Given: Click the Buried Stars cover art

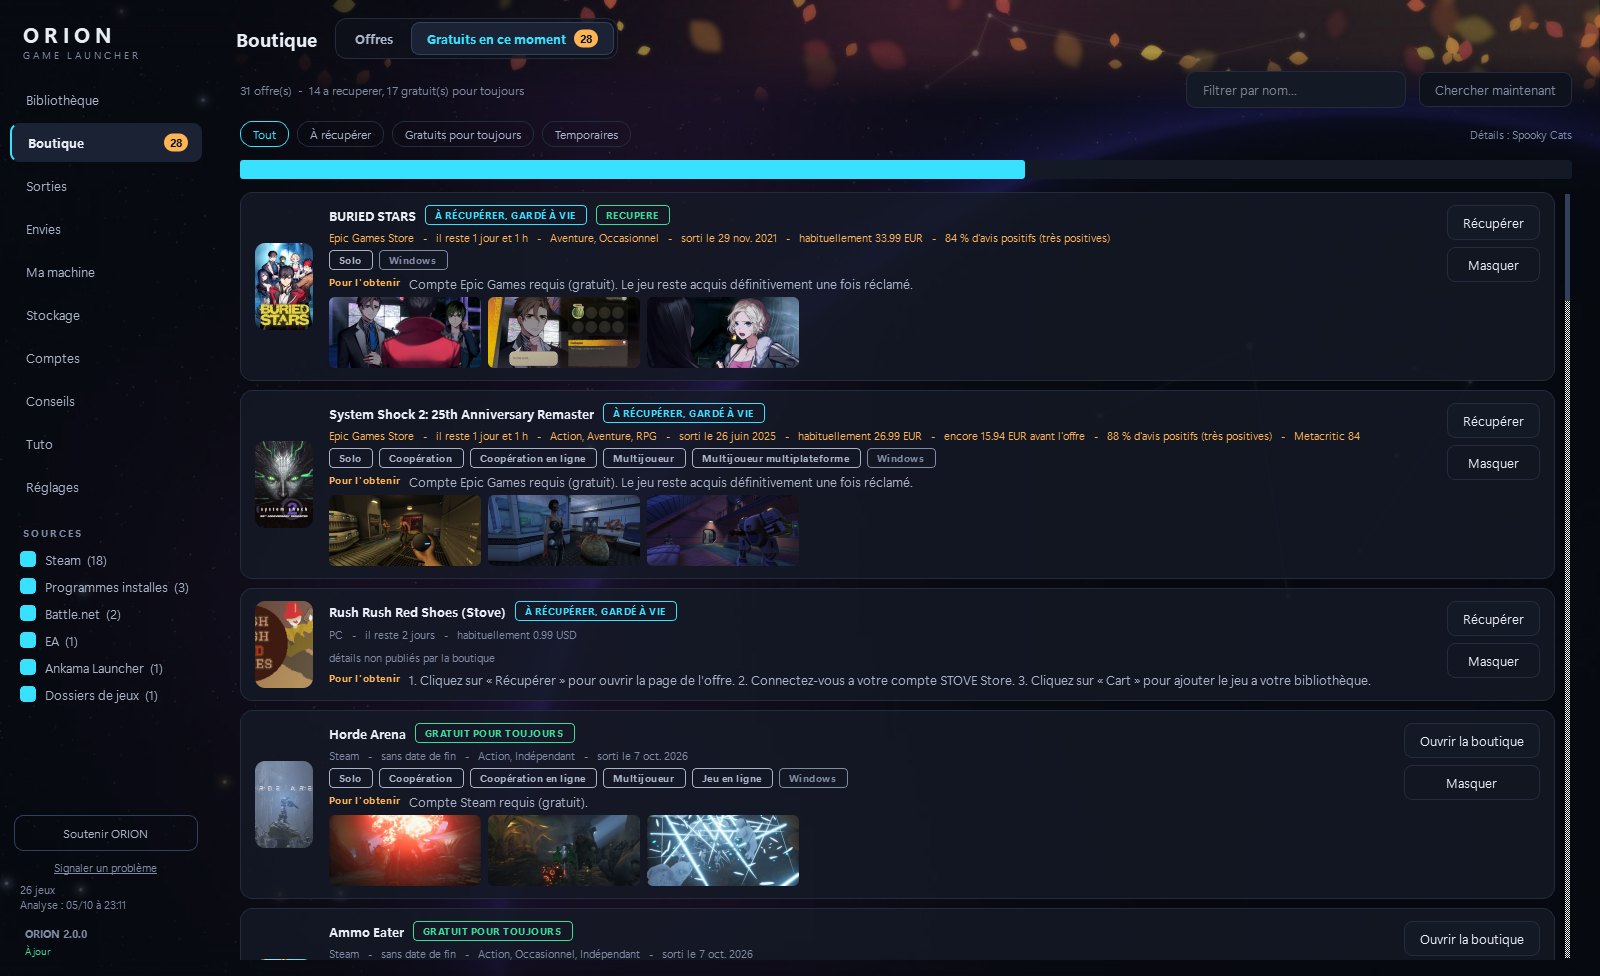Looking at the screenshot, I should (x=284, y=286).
